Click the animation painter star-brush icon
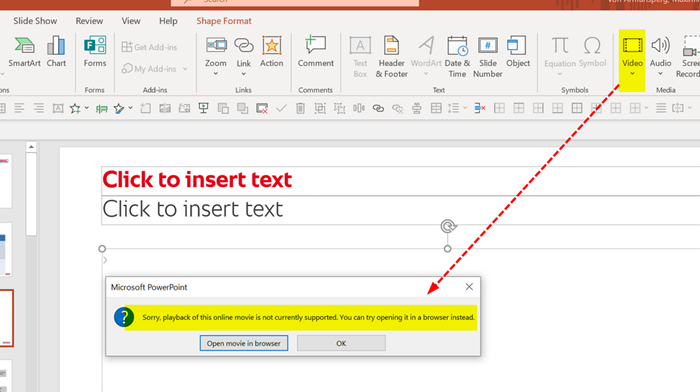Viewport: 700px width, 392px height. click(119, 108)
